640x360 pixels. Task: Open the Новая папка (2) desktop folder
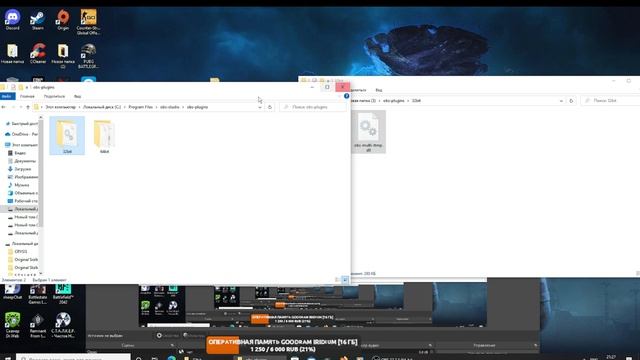[x=63, y=56]
